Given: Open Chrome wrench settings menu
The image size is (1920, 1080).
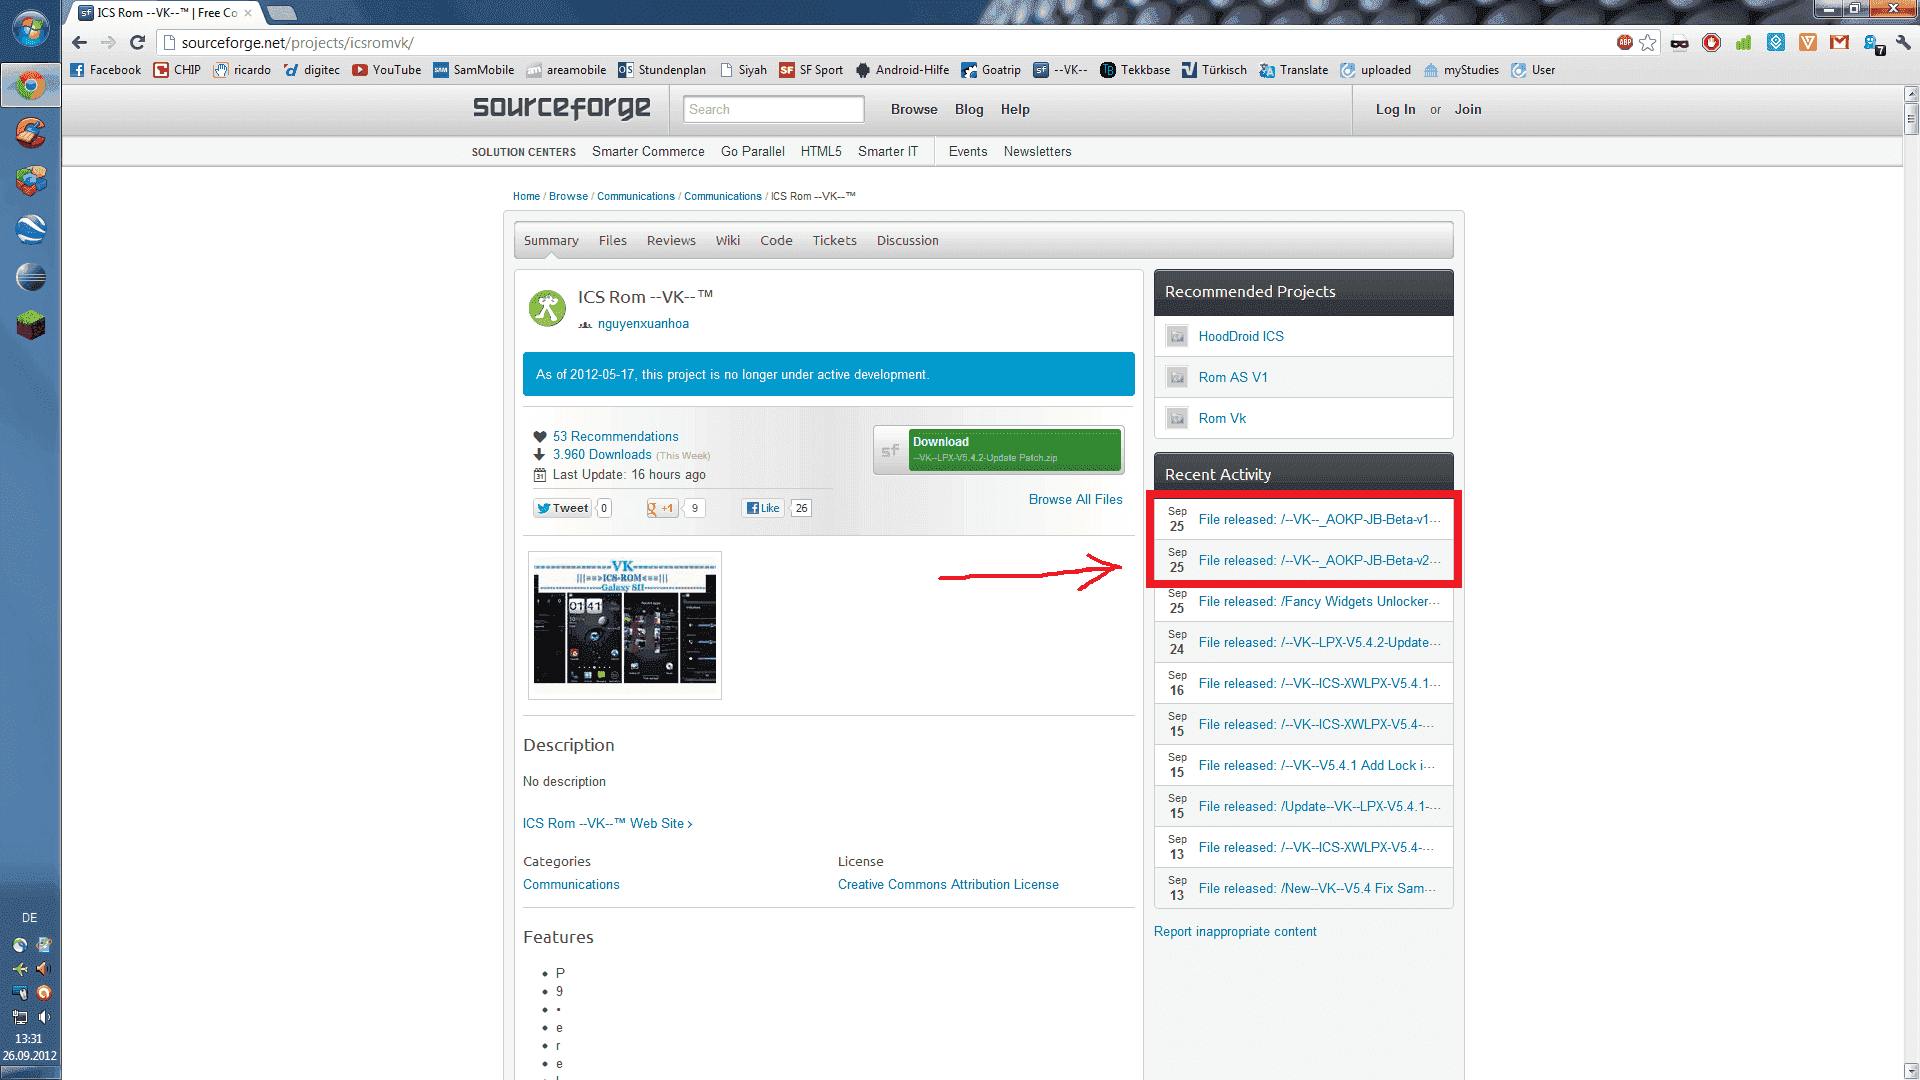Looking at the screenshot, I should [1903, 42].
